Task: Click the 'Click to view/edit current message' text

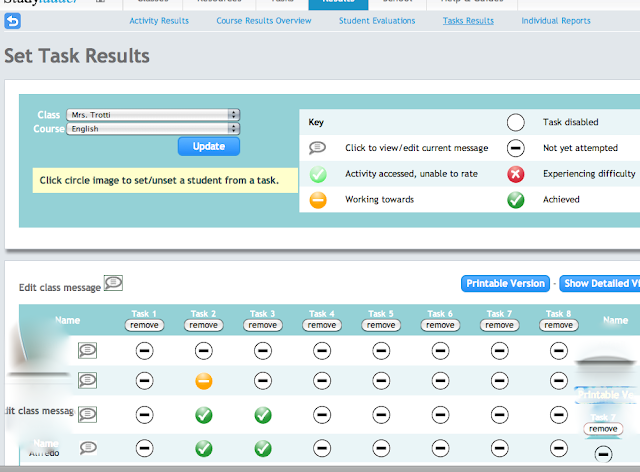Action: click(x=417, y=148)
